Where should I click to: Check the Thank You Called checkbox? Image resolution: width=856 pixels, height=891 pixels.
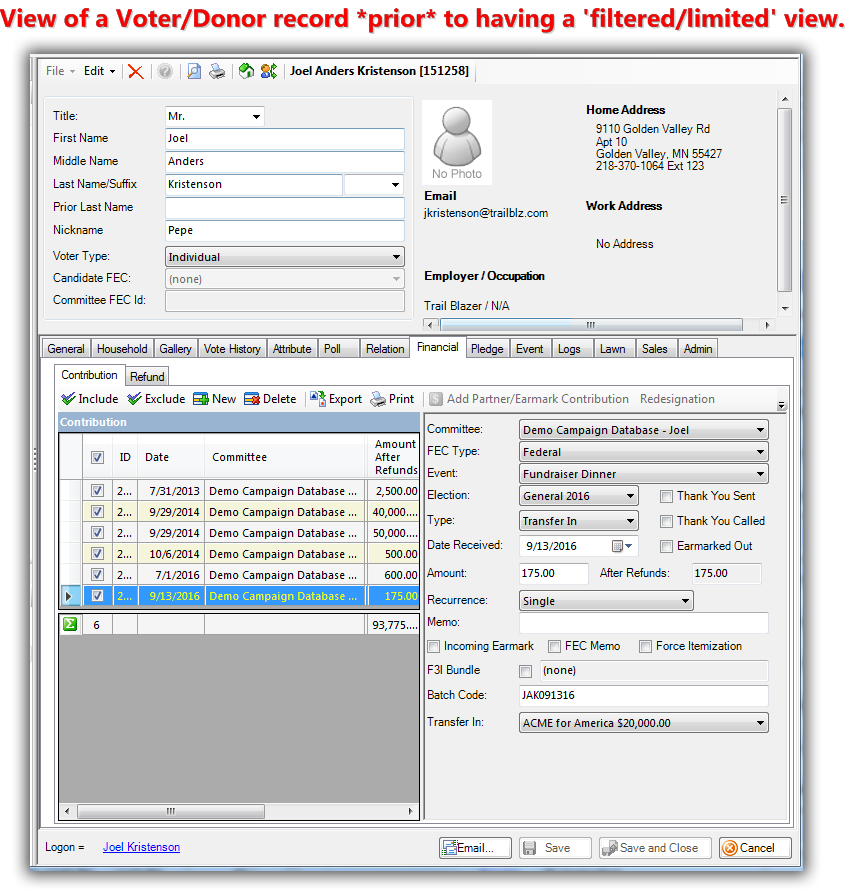coord(666,522)
